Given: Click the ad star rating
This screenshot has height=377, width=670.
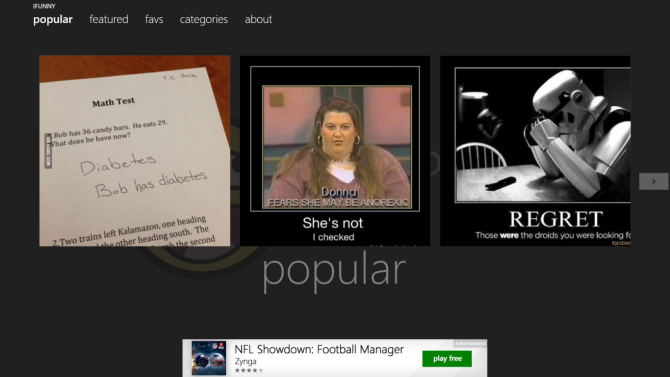Looking at the screenshot, I should (249, 370).
